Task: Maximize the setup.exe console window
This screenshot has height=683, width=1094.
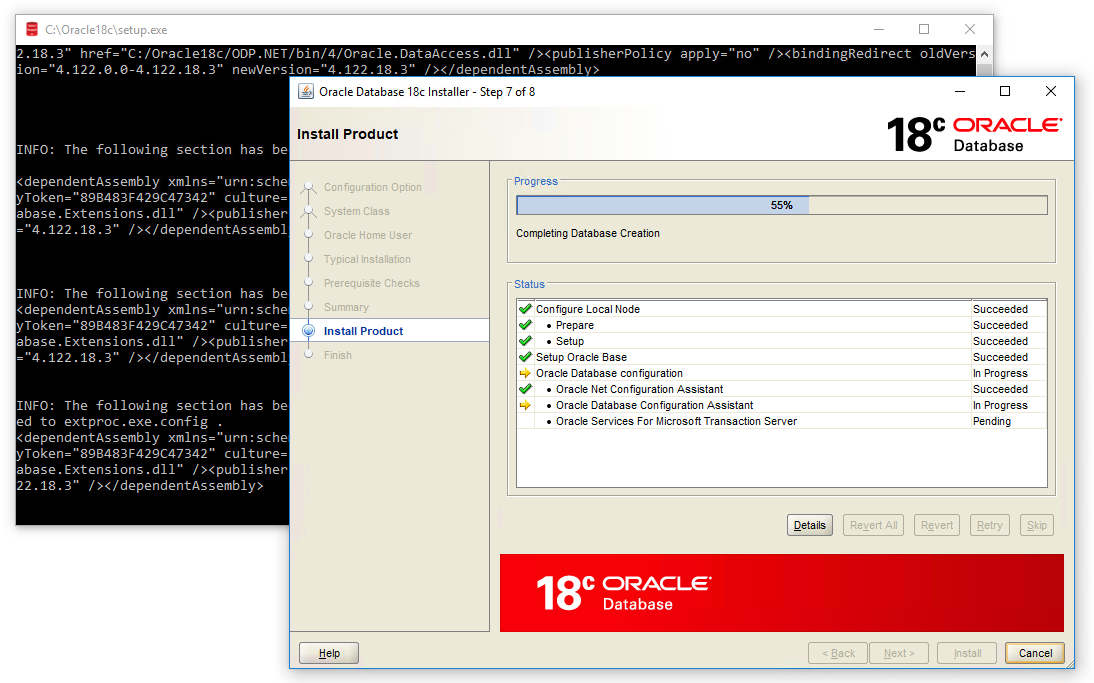Action: (924, 29)
